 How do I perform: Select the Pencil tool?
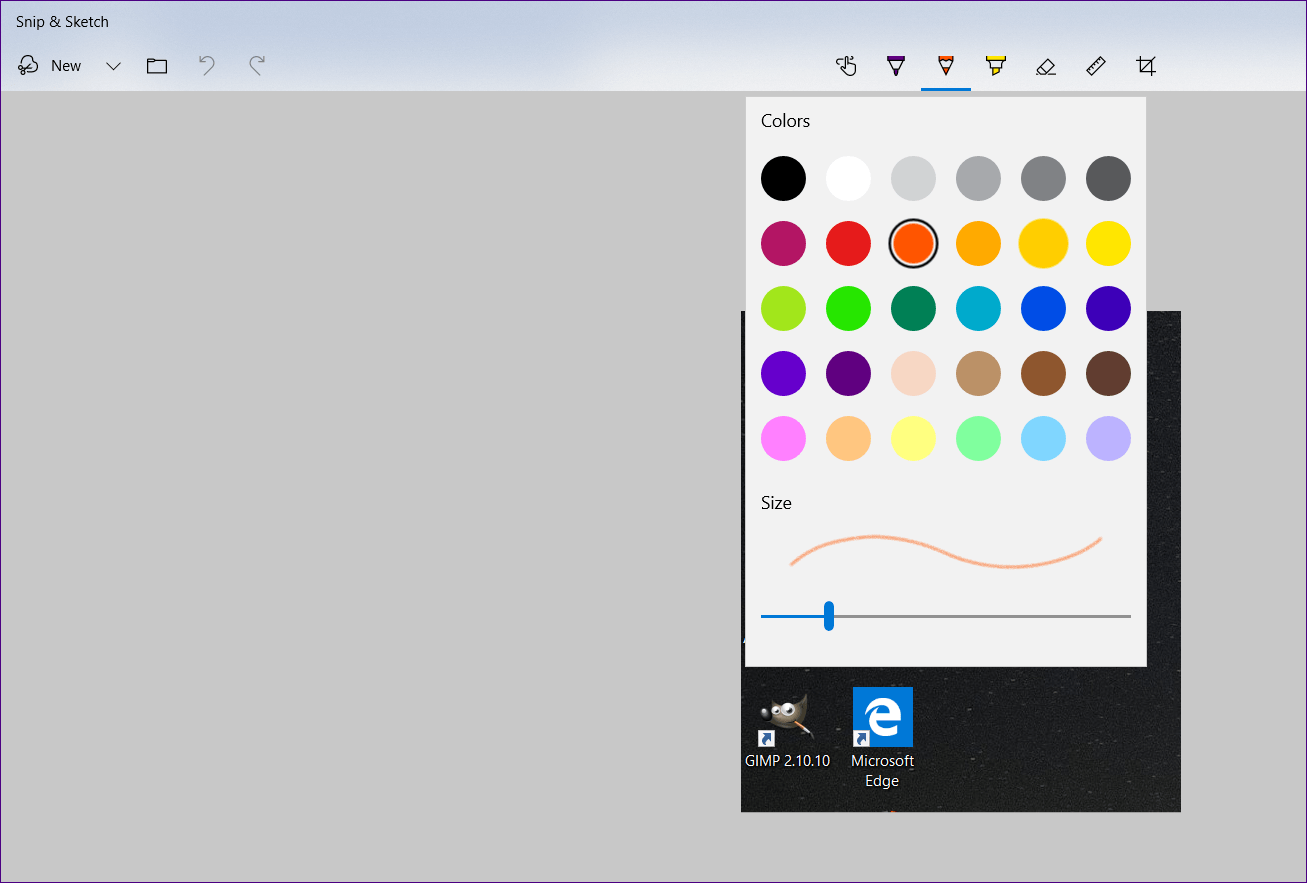click(x=946, y=66)
